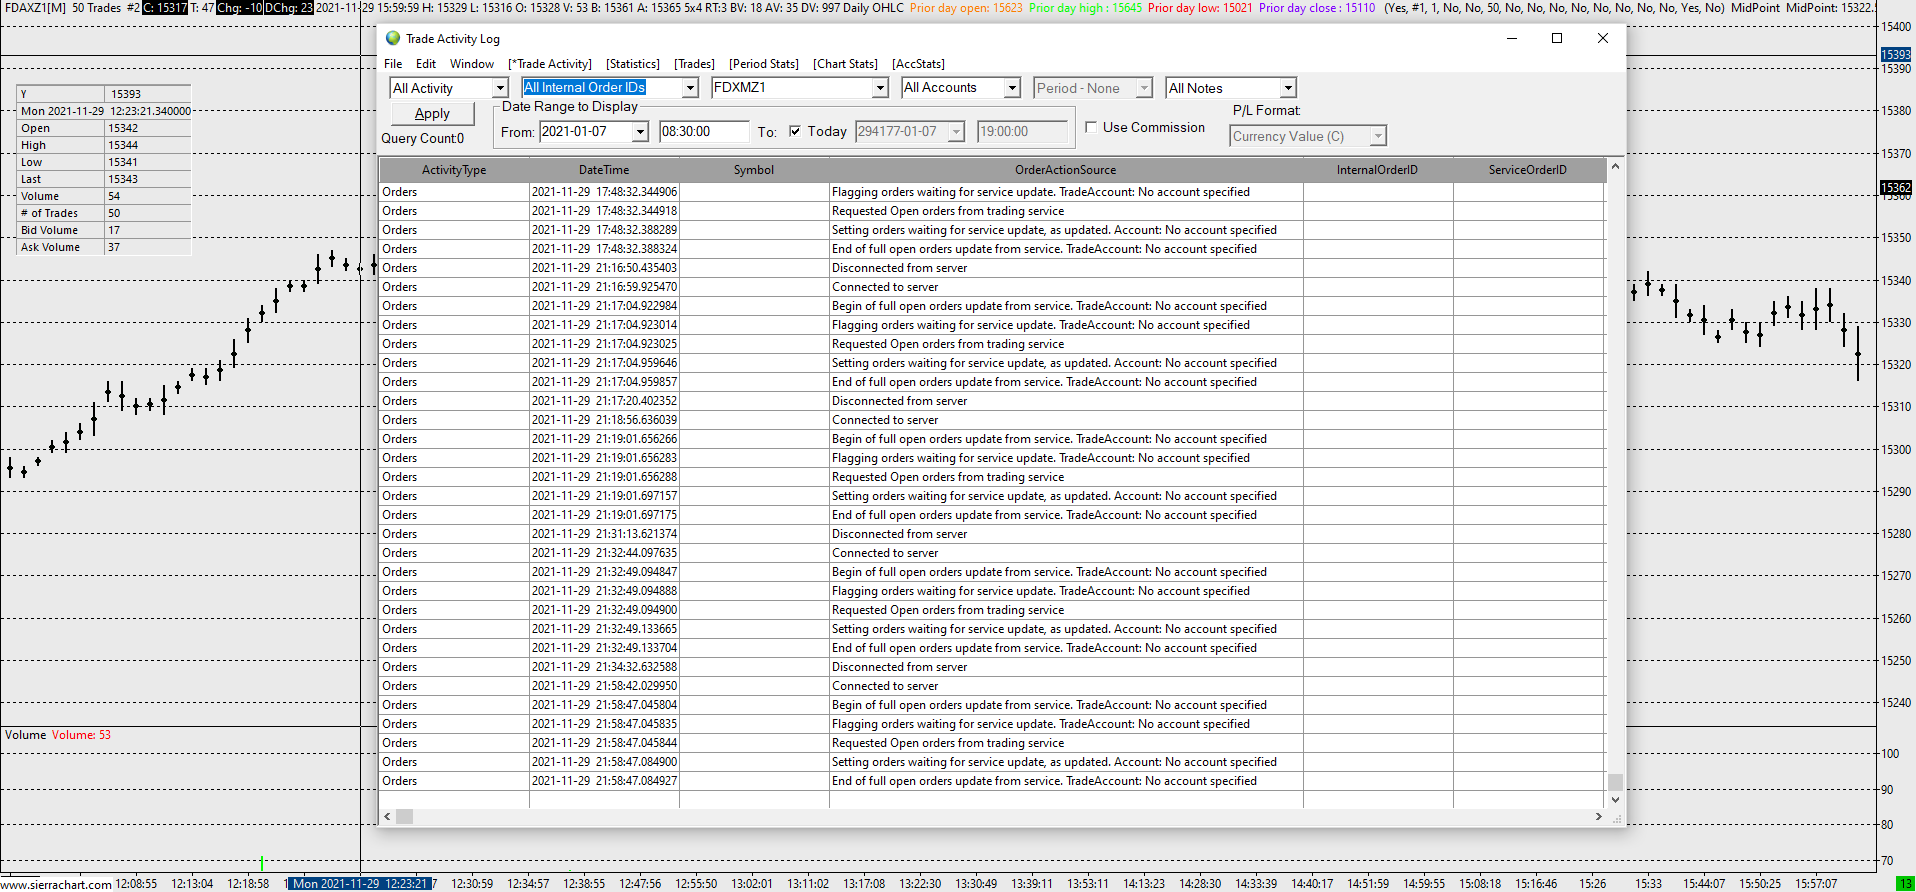Select the 'Disconnected from server' row at 21:17:20.402352
The image size is (1916, 892).
tap(992, 401)
